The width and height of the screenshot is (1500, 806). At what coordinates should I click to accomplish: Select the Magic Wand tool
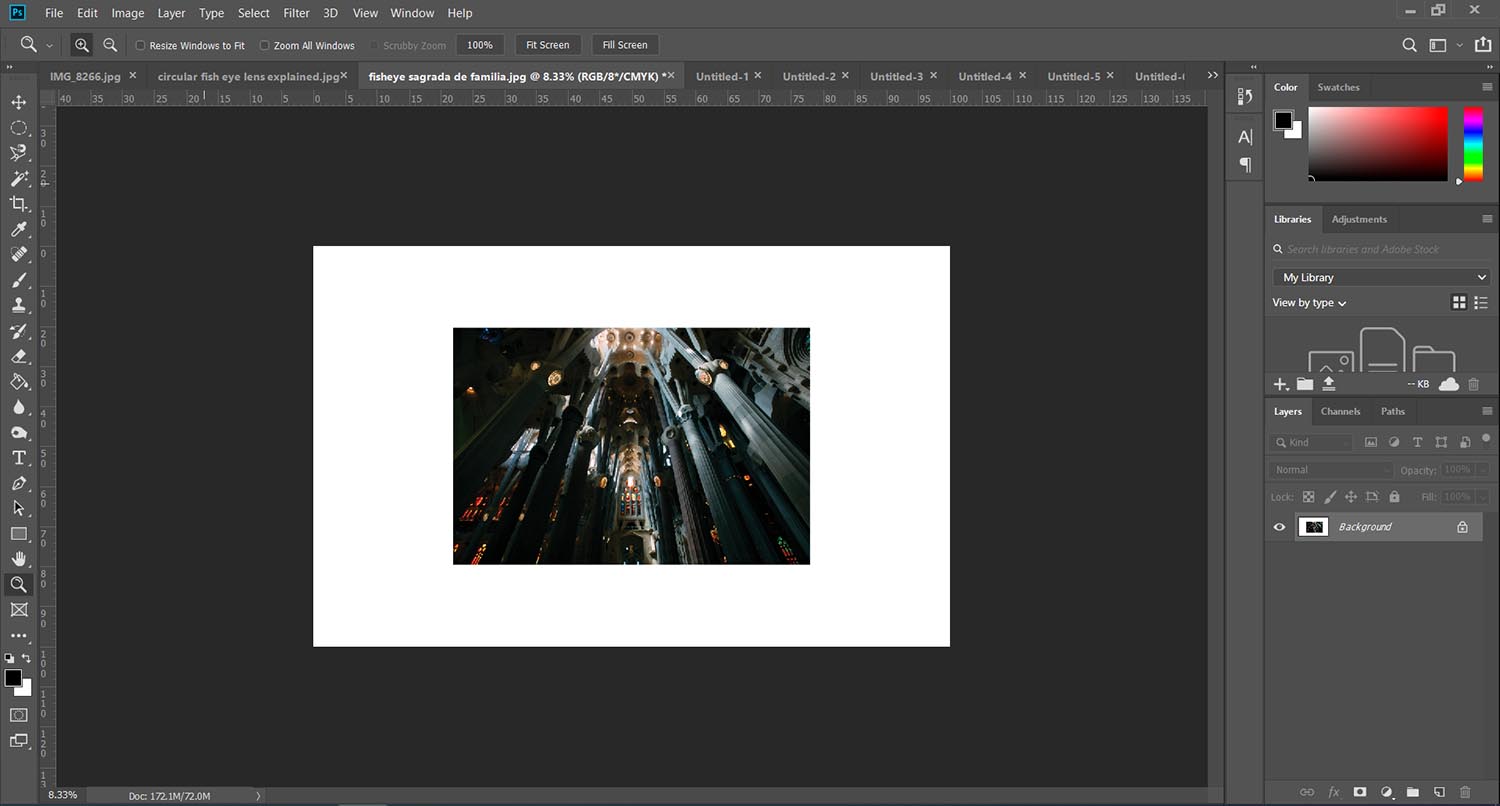pos(18,178)
